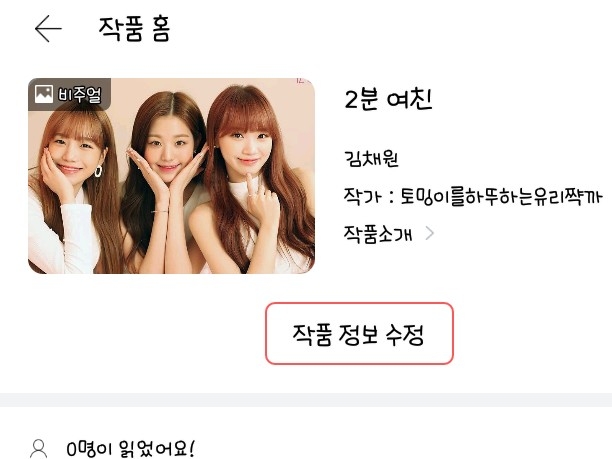Go back using the left arrow icon

point(48,28)
